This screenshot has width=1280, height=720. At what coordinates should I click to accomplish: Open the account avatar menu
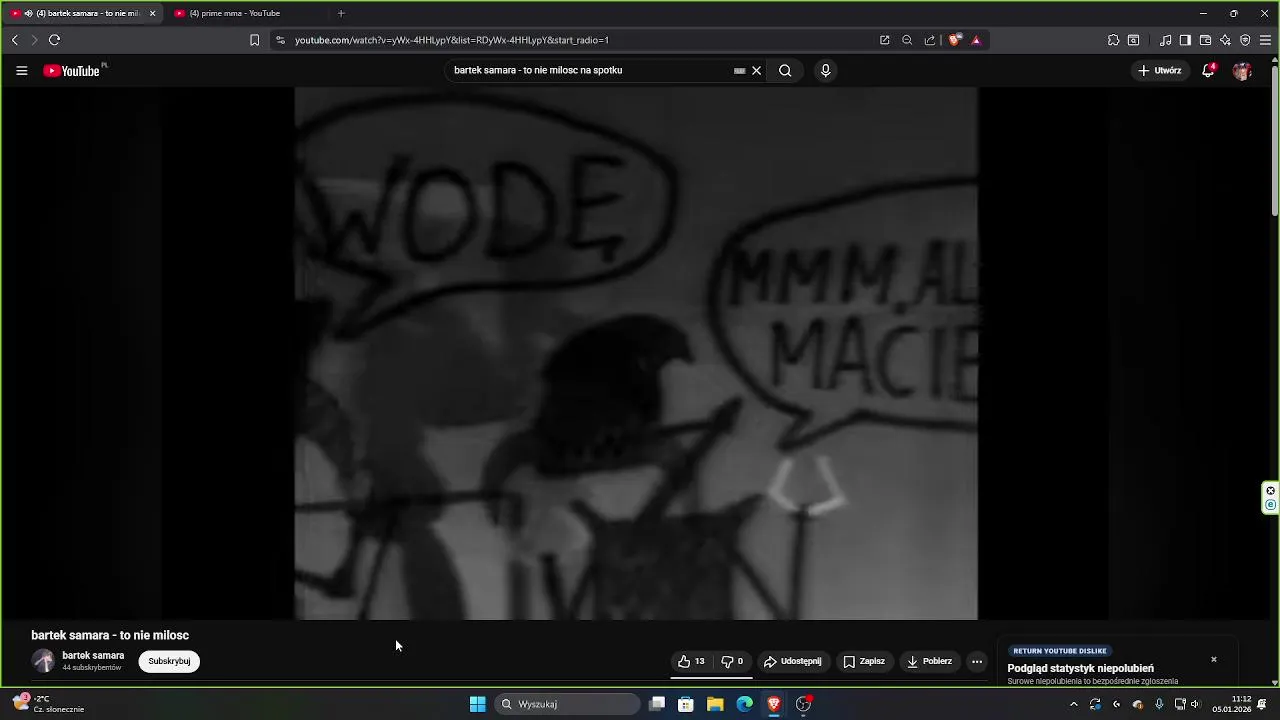1242,71
